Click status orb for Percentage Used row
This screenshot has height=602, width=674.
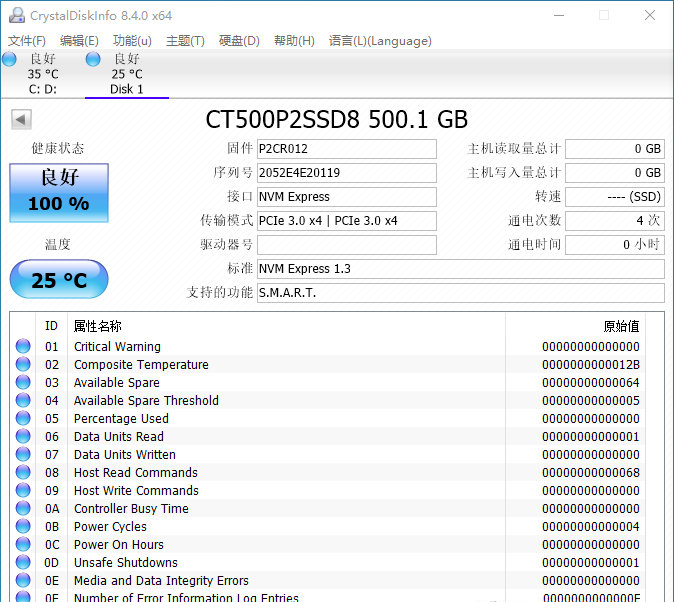coord(23,419)
